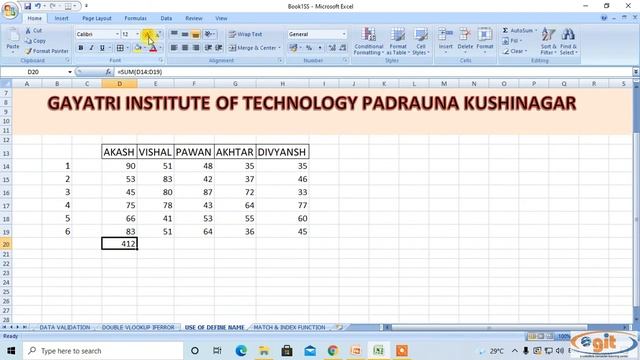The height and width of the screenshot is (360, 640).
Task: Open the font name dropdown
Action: click(x=117, y=34)
